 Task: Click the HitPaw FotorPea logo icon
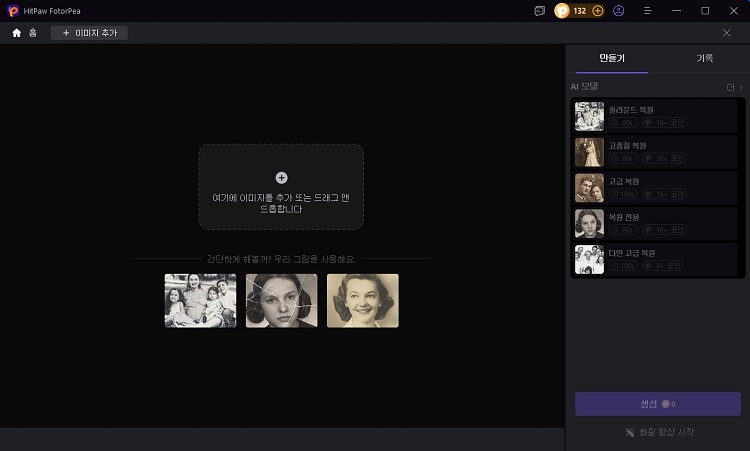13,11
